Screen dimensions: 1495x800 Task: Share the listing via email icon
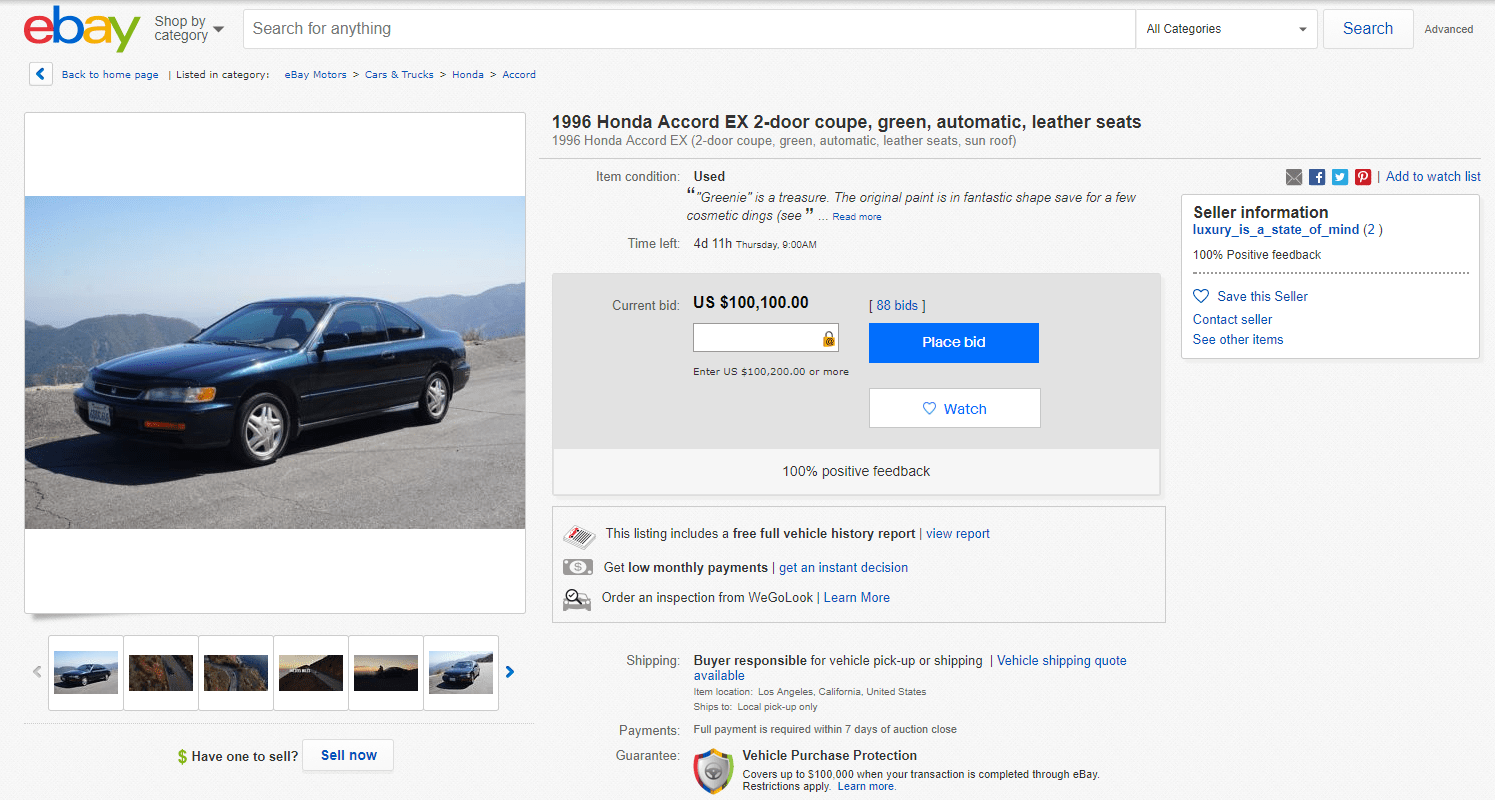point(1294,176)
